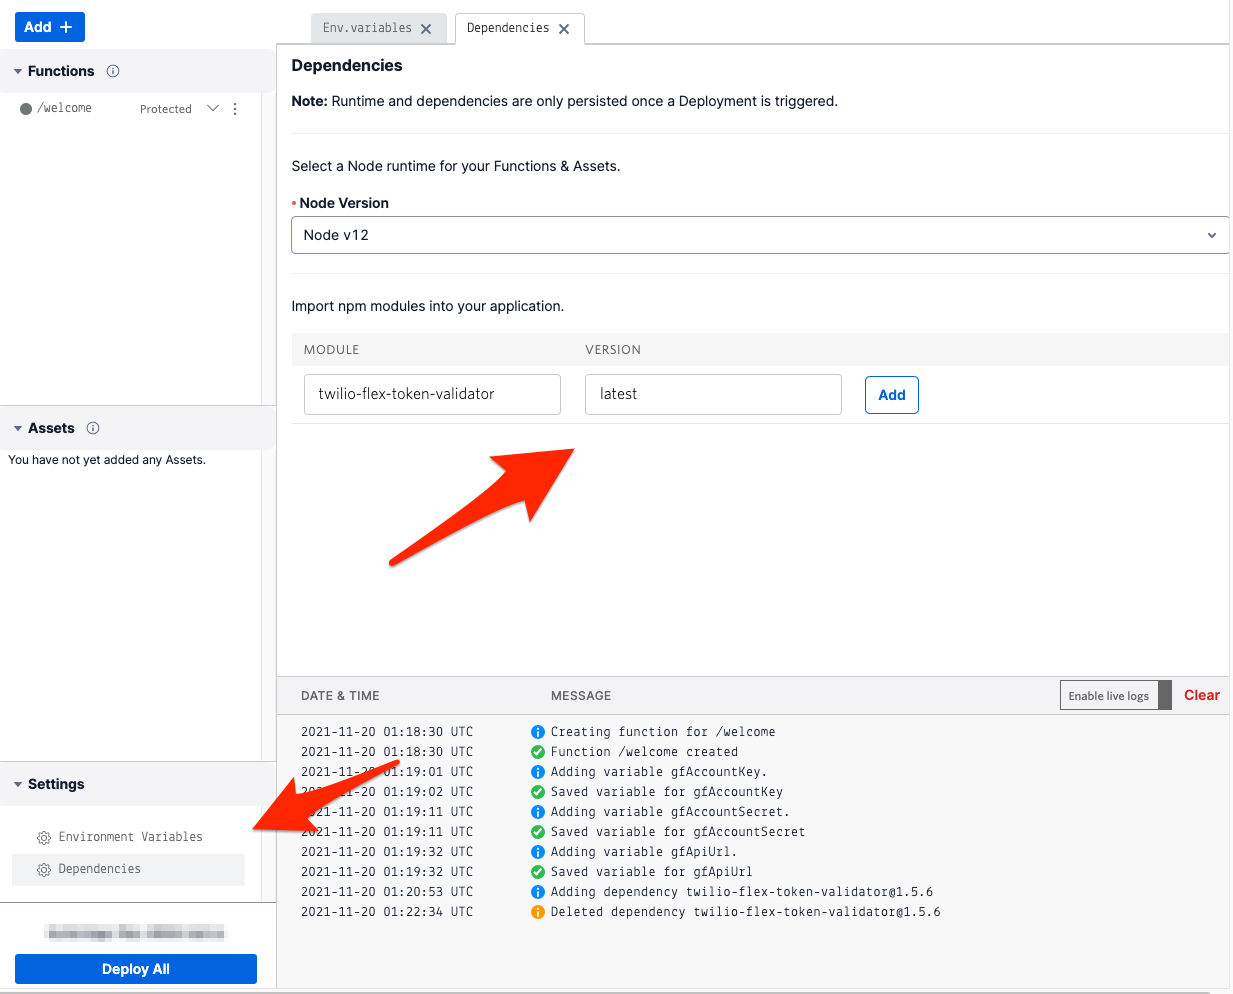The width and height of the screenshot is (1233, 994).
Task: Click inside the Module name input field
Action: point(431,394)
